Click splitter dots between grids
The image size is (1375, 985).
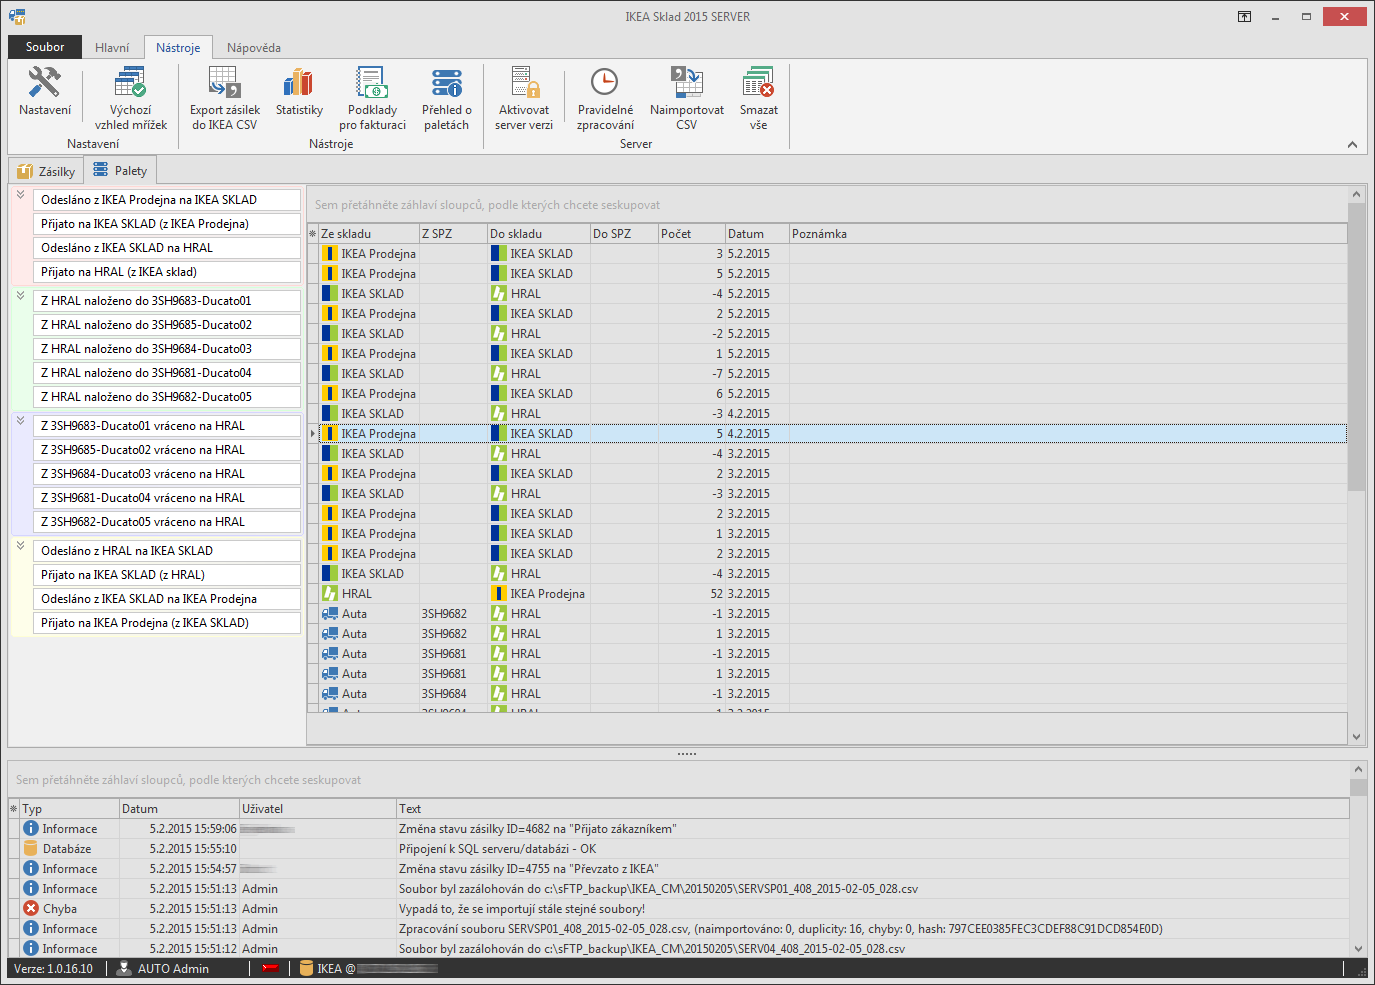687,754
